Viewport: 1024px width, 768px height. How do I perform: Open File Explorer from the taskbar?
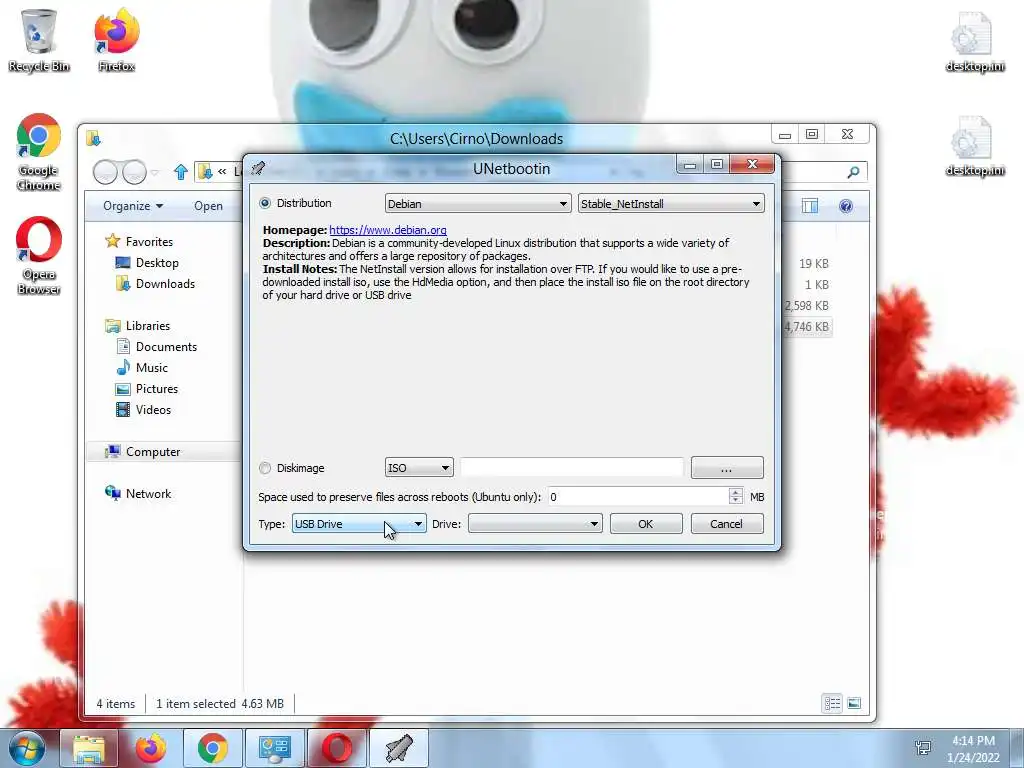click(88, 748)
